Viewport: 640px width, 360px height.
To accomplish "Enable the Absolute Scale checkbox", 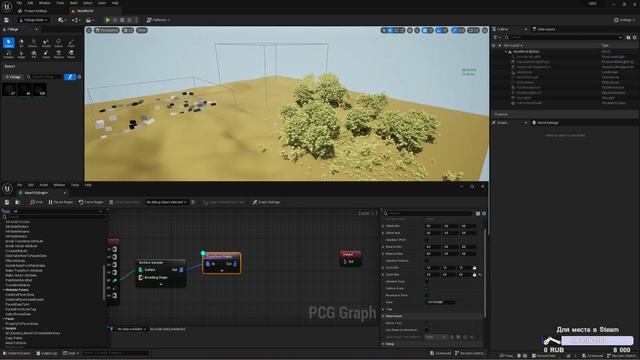I will 427,282.
